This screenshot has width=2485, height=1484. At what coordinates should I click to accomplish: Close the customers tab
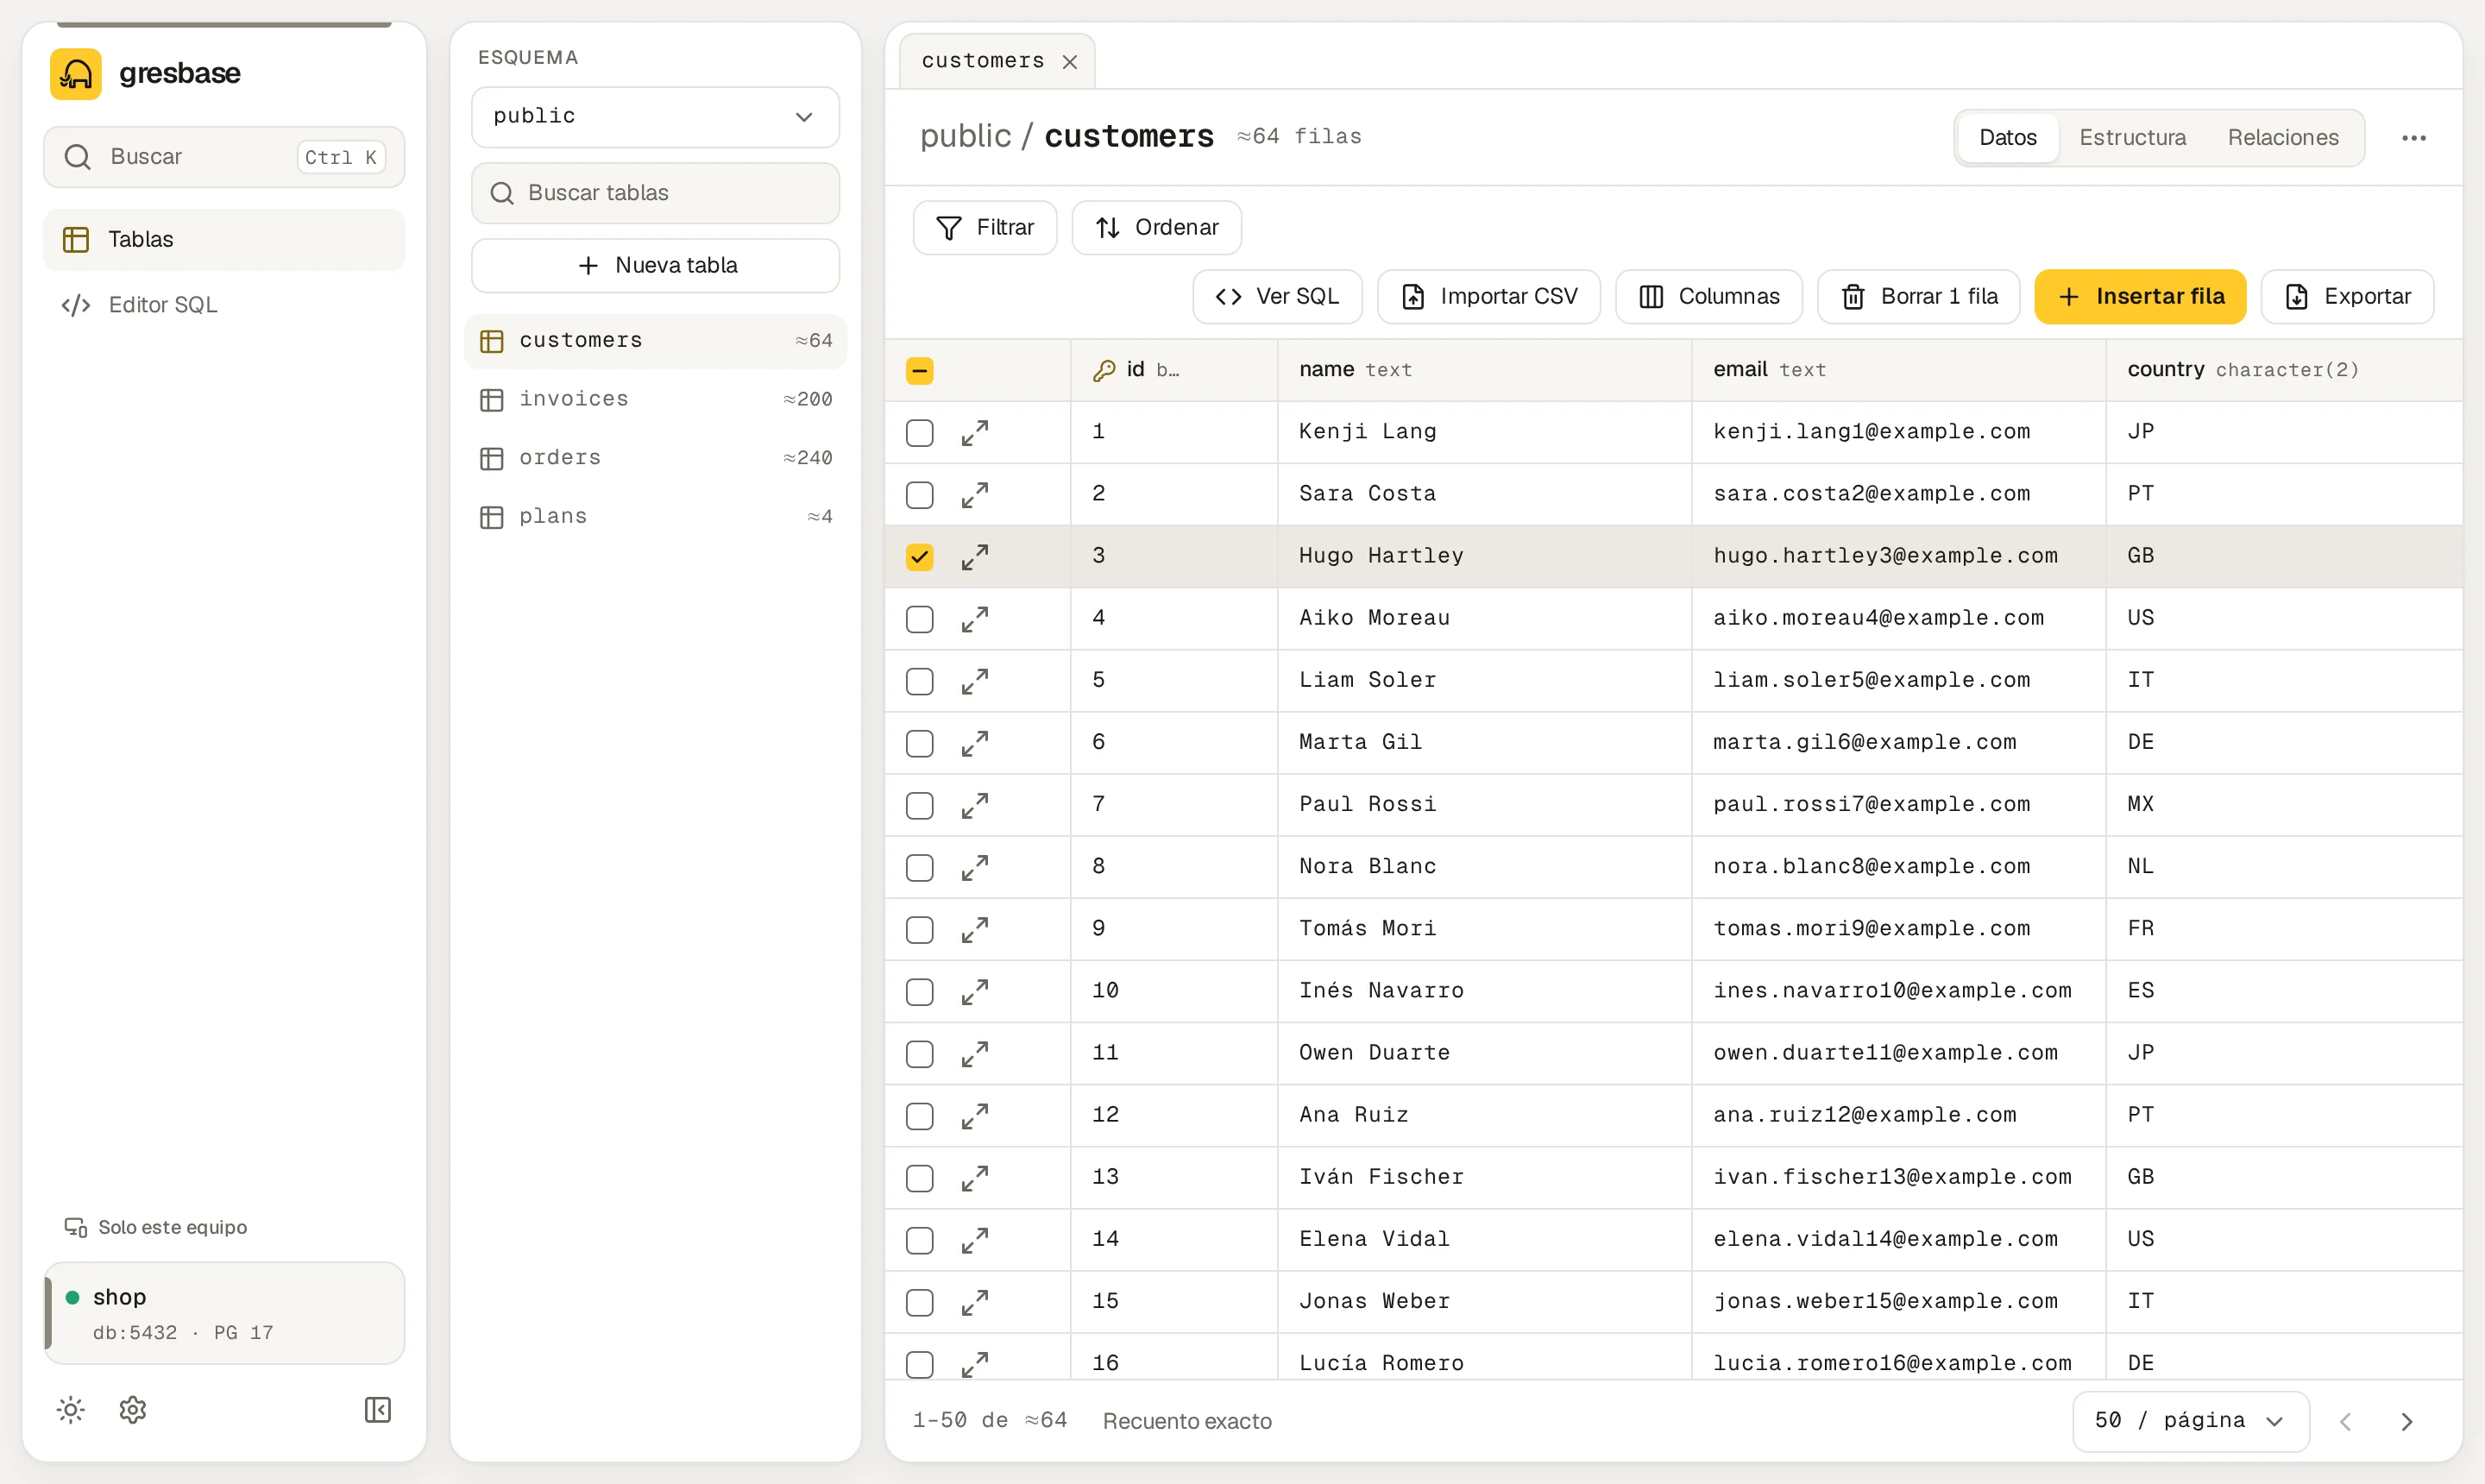(1070, 62)
